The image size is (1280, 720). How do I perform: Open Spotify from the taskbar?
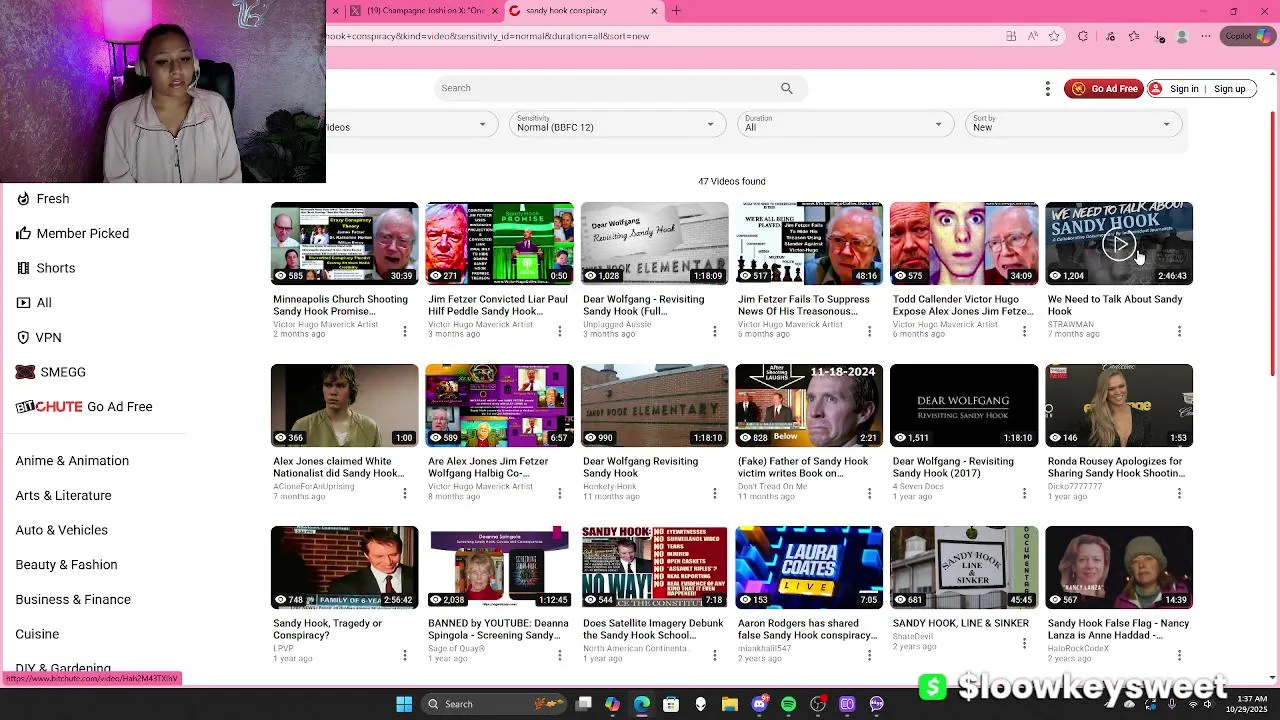tap(788, 704)
